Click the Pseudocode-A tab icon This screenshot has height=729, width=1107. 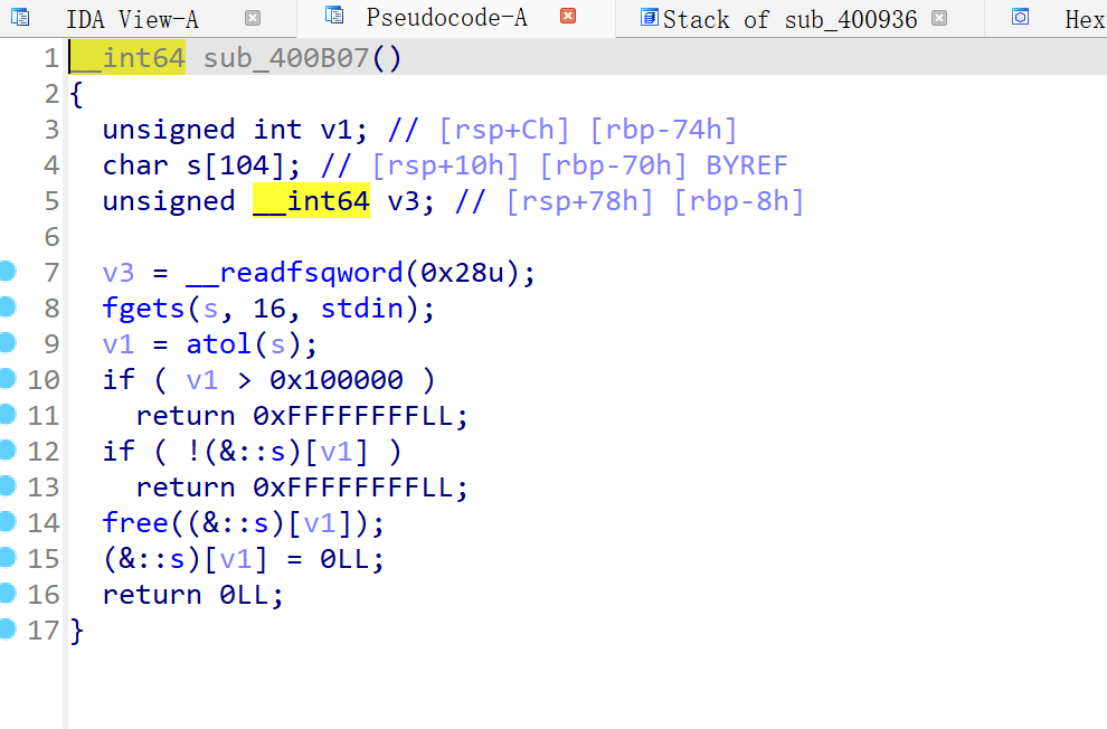pos(335,16)
